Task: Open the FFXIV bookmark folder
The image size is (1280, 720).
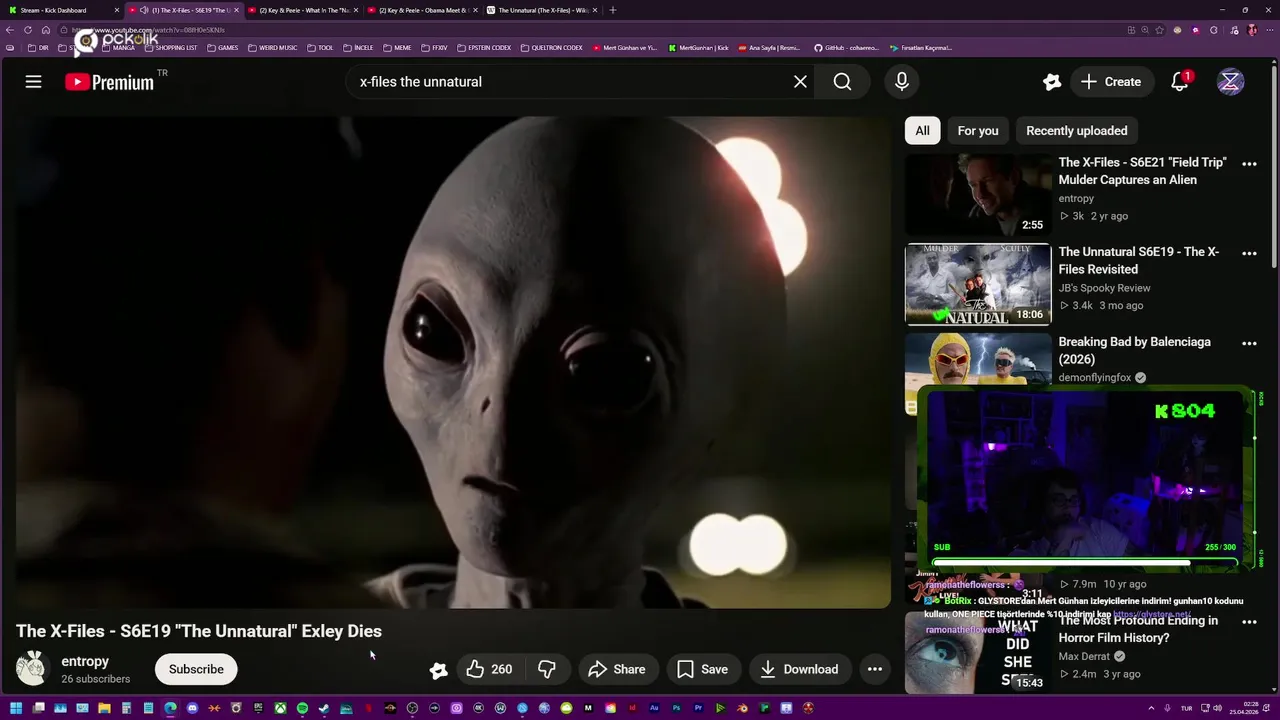Action: pos(434,48)
